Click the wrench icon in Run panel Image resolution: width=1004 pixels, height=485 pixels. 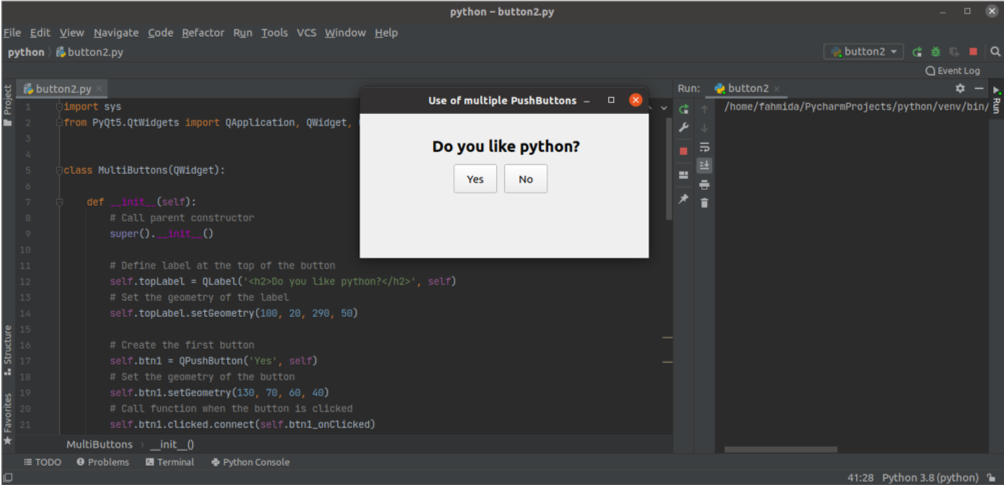point(684,128)
